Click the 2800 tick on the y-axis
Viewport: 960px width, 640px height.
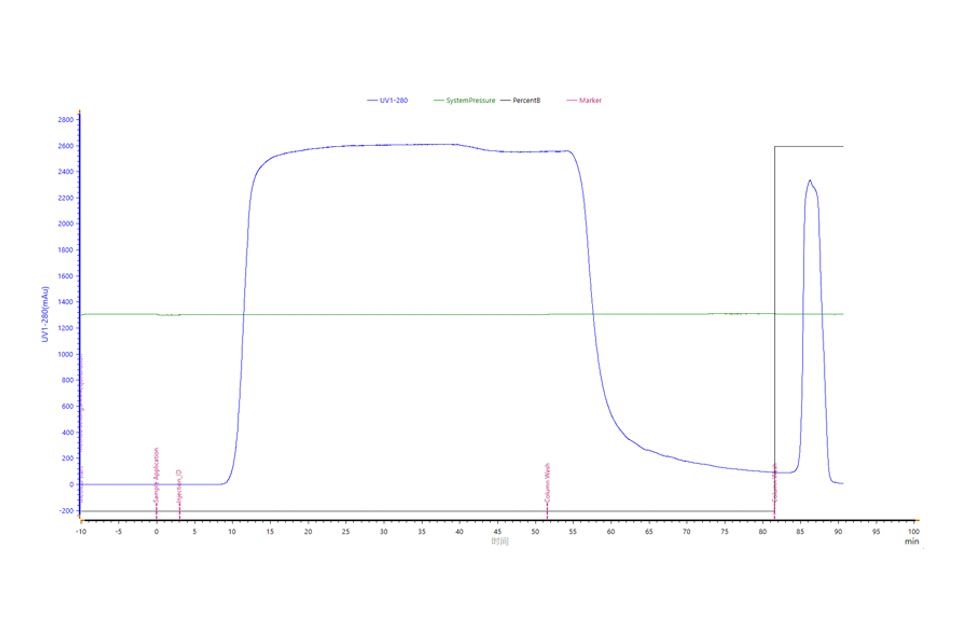[65, 120]
